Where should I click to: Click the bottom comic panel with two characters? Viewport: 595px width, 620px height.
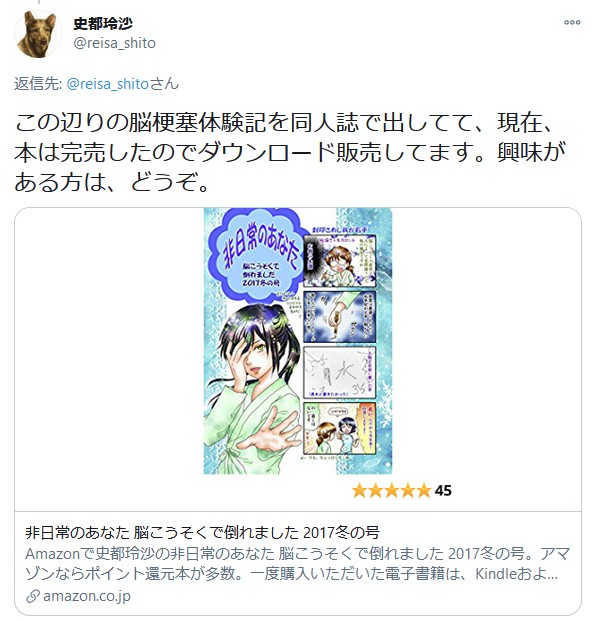click(x=340, y=428)
